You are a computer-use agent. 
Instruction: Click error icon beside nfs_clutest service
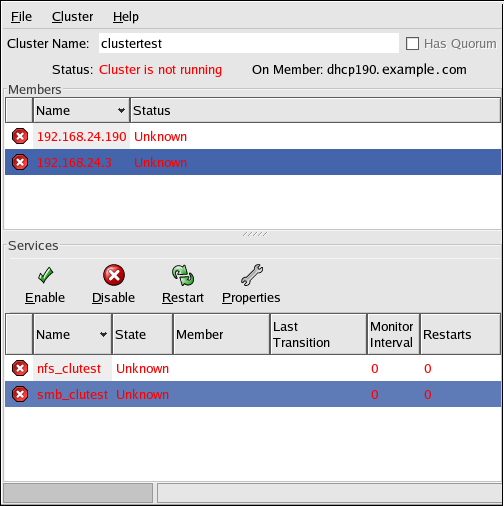point(20,368)
